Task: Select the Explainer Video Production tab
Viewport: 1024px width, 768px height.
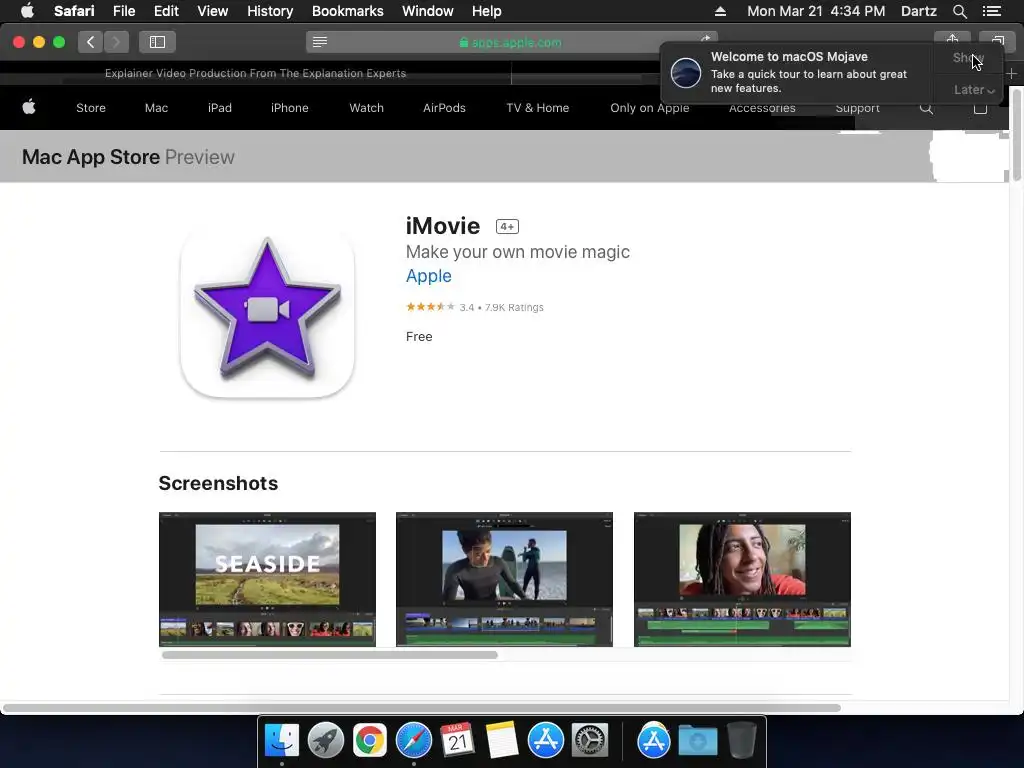Action: point(255,73)
